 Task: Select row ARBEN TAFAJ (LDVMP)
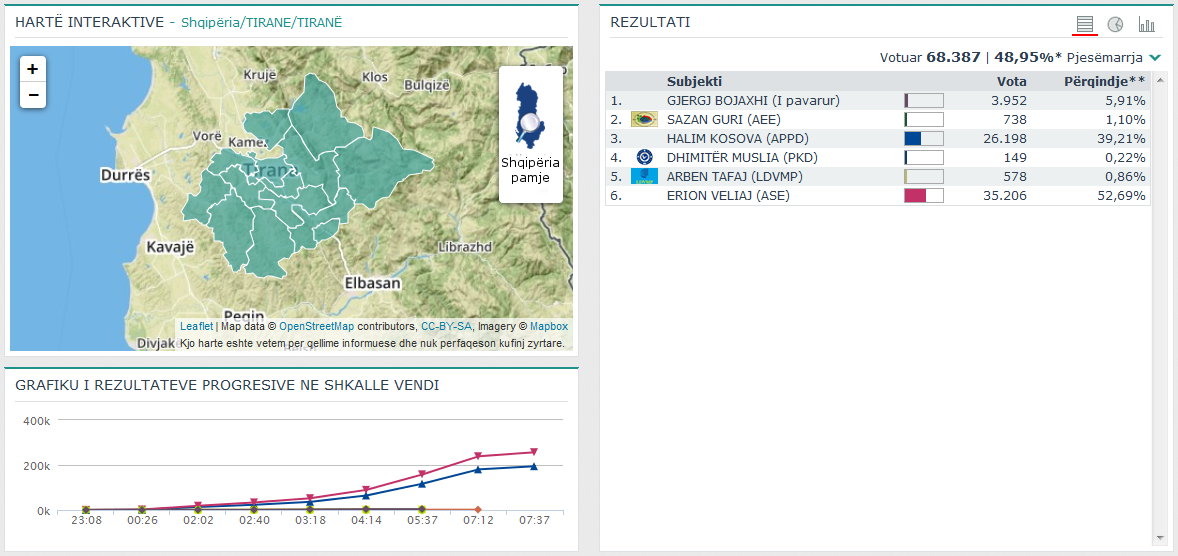877,177
